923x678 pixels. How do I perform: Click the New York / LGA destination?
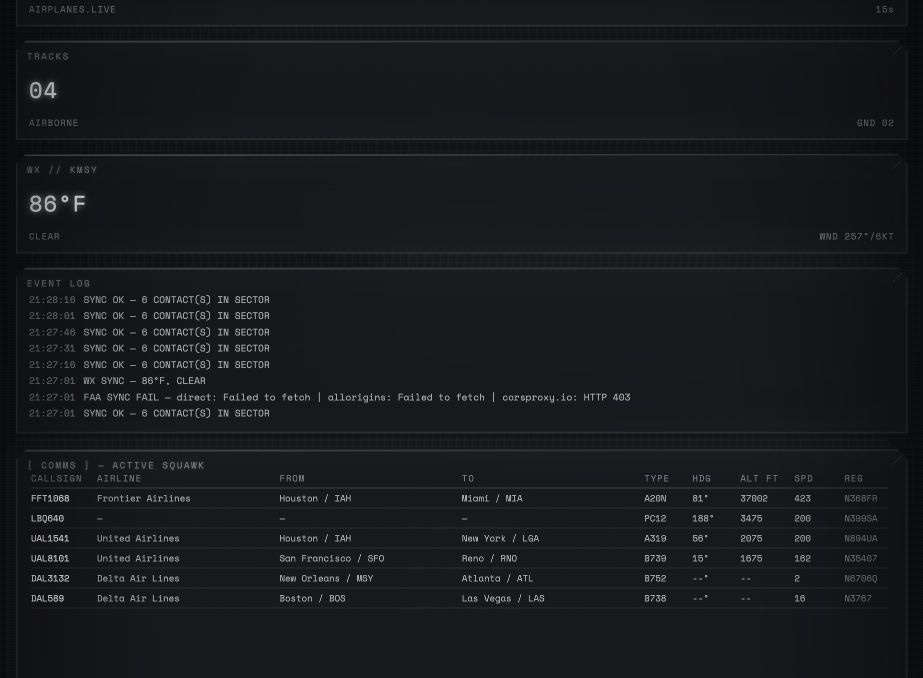coord(500,539)
